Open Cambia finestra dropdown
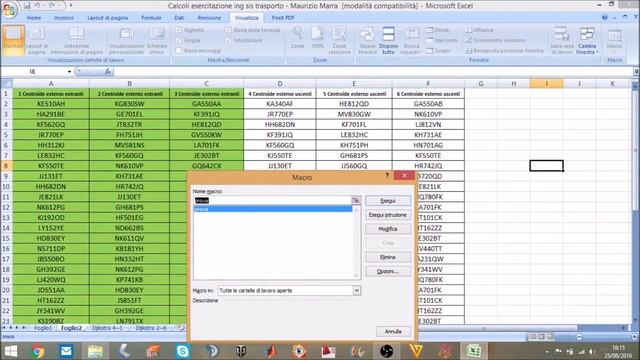The height and width of the screenshot is (360, 640). [587, 40]
